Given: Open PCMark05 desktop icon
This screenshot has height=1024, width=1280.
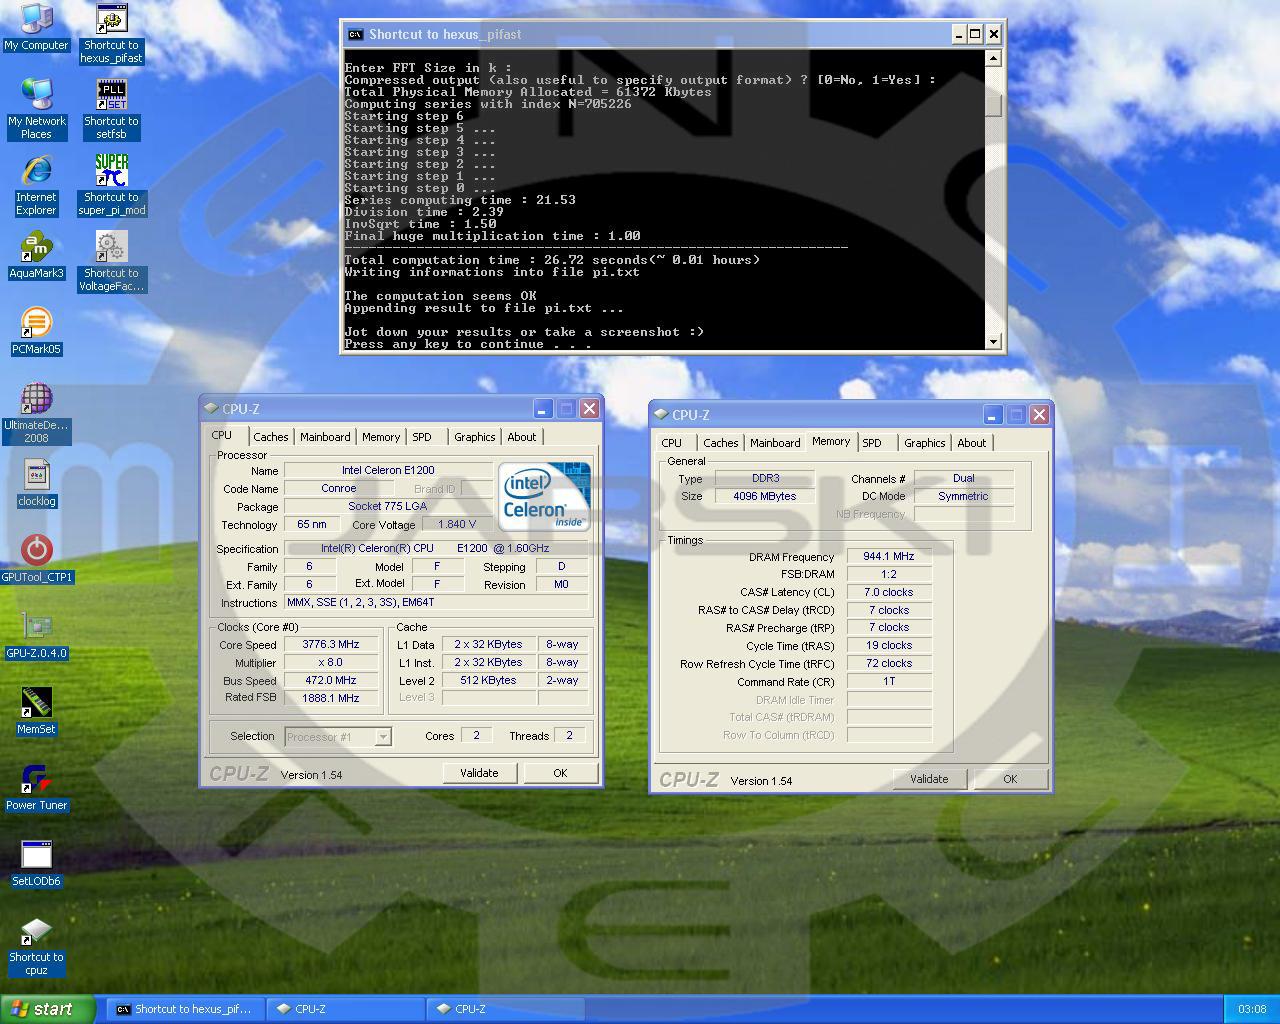Looking at the screenshot, I should pos(36,331).
